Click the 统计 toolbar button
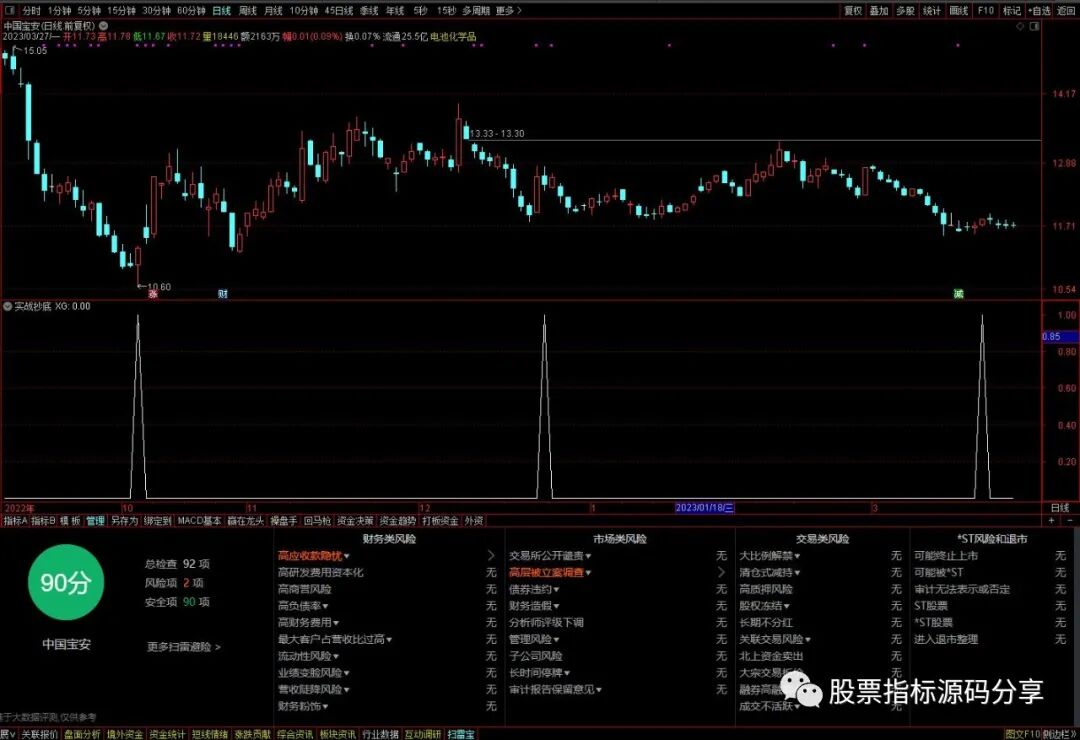 (x=932, y=10)
